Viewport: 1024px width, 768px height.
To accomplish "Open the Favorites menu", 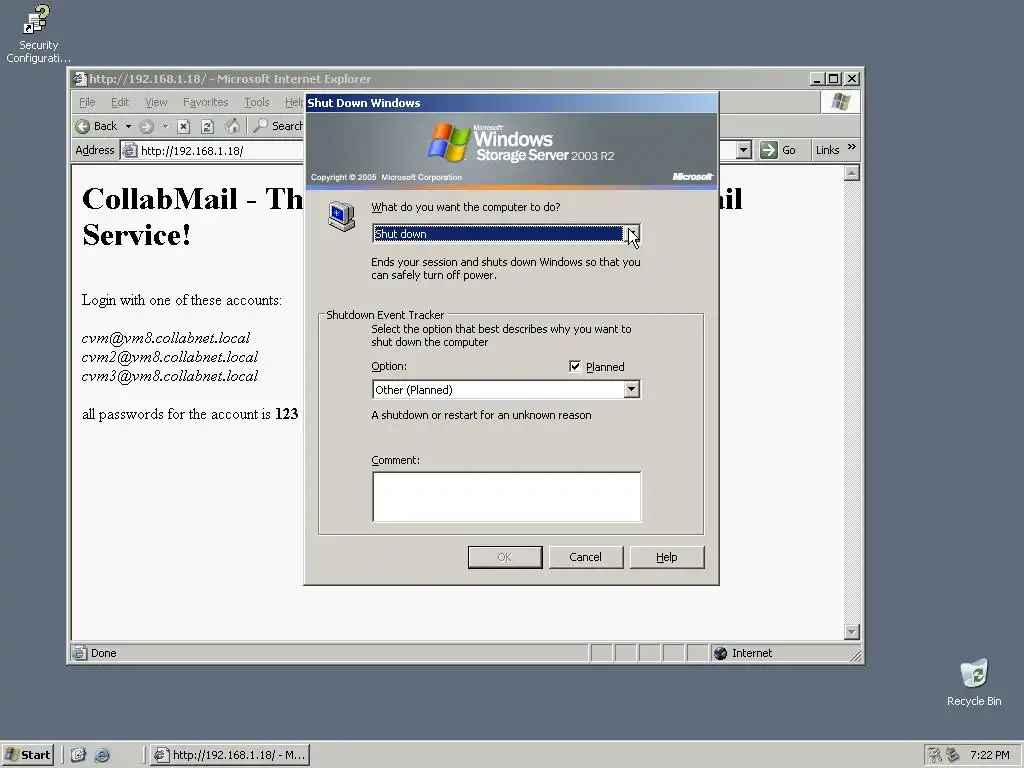I will click(205, 102).
